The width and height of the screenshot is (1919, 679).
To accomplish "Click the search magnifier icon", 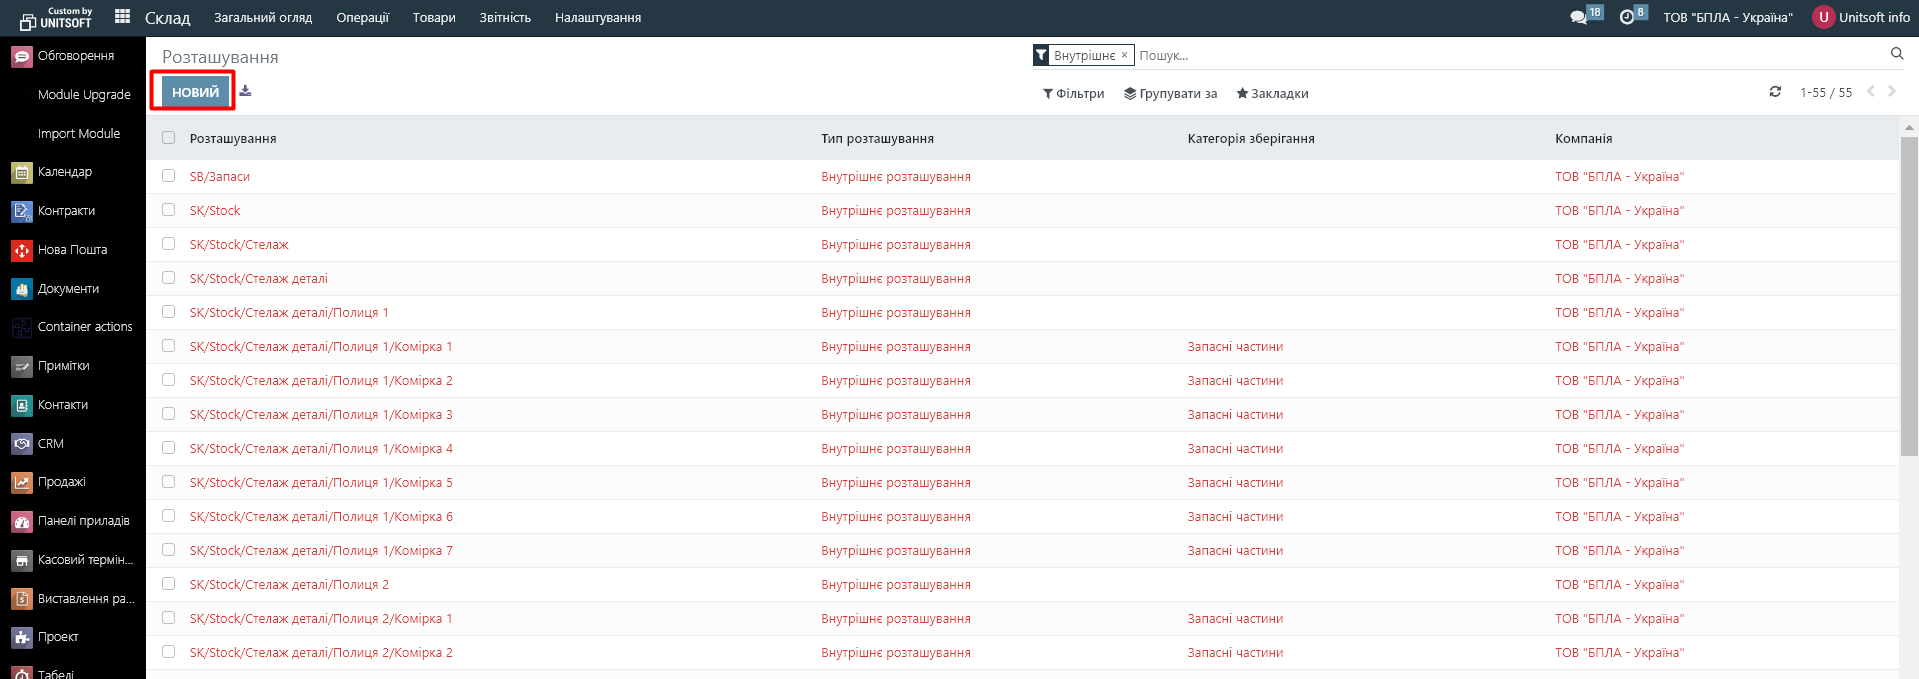I will tap(1897, 54).
